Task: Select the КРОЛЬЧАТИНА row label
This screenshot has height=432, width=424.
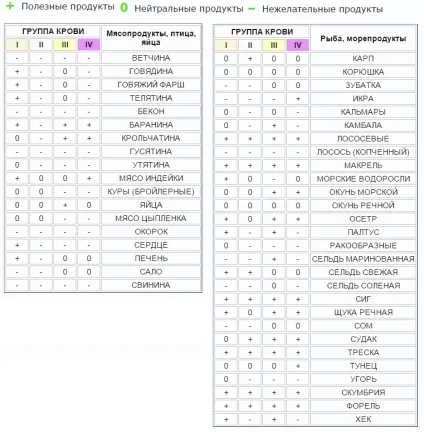Action: click(x=151, y=138)
